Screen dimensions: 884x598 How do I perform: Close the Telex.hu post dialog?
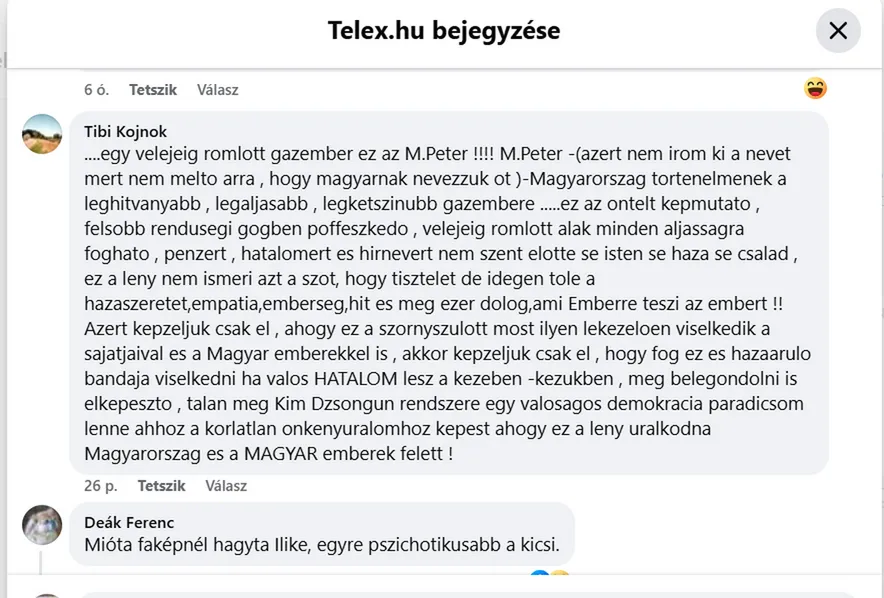click(x=838, y=31)
